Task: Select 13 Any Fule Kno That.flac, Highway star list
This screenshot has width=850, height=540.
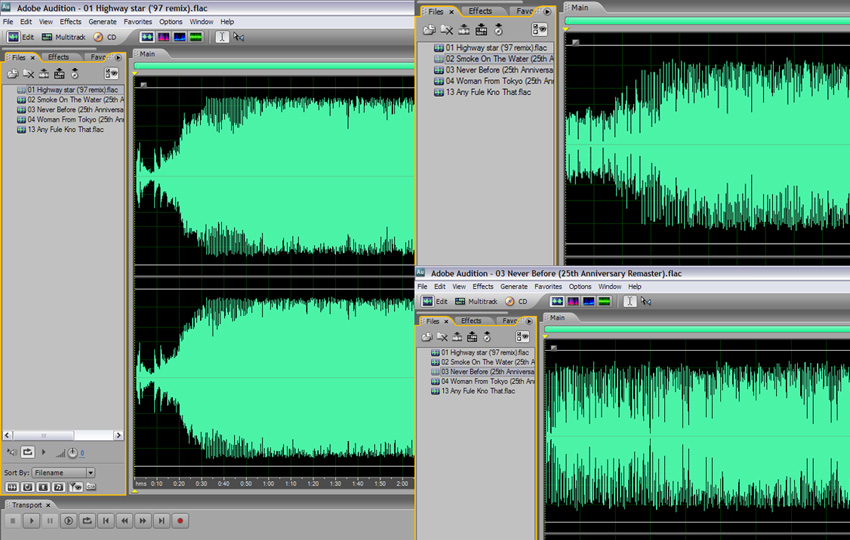Action: (60, 130)
